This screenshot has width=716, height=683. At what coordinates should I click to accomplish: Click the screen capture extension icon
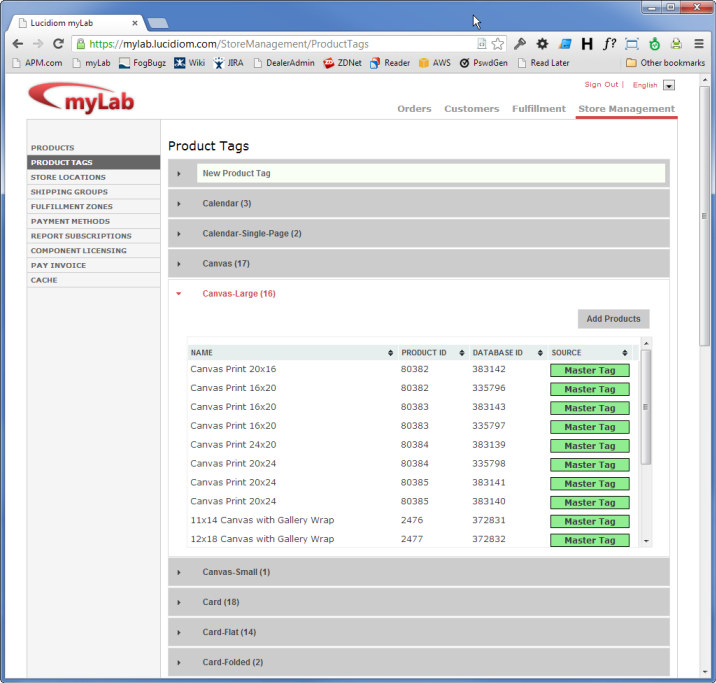(x=632, y=44)
